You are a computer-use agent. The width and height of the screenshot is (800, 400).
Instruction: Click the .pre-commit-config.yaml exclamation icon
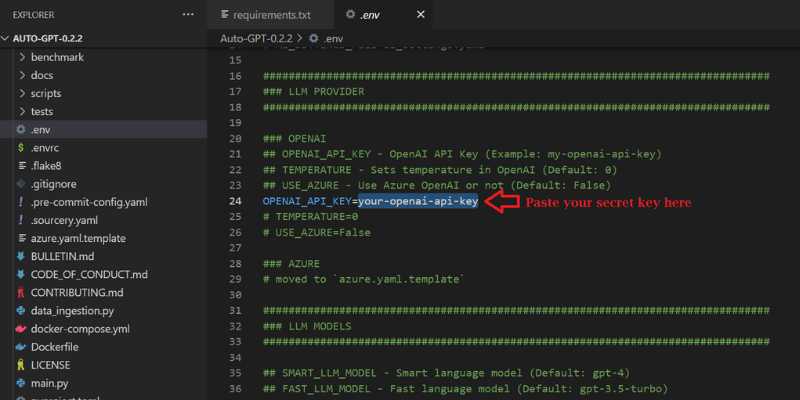pyautogui.click(x=21, y=202)
